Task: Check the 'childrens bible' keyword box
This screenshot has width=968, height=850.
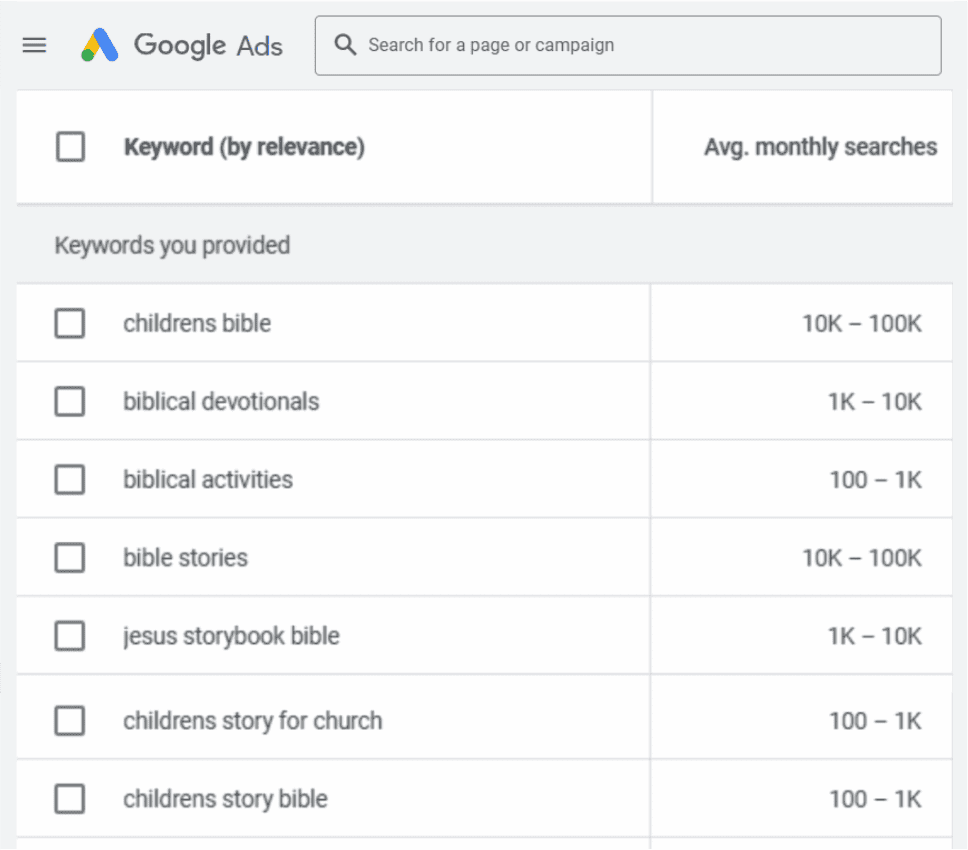Action: 70,323
